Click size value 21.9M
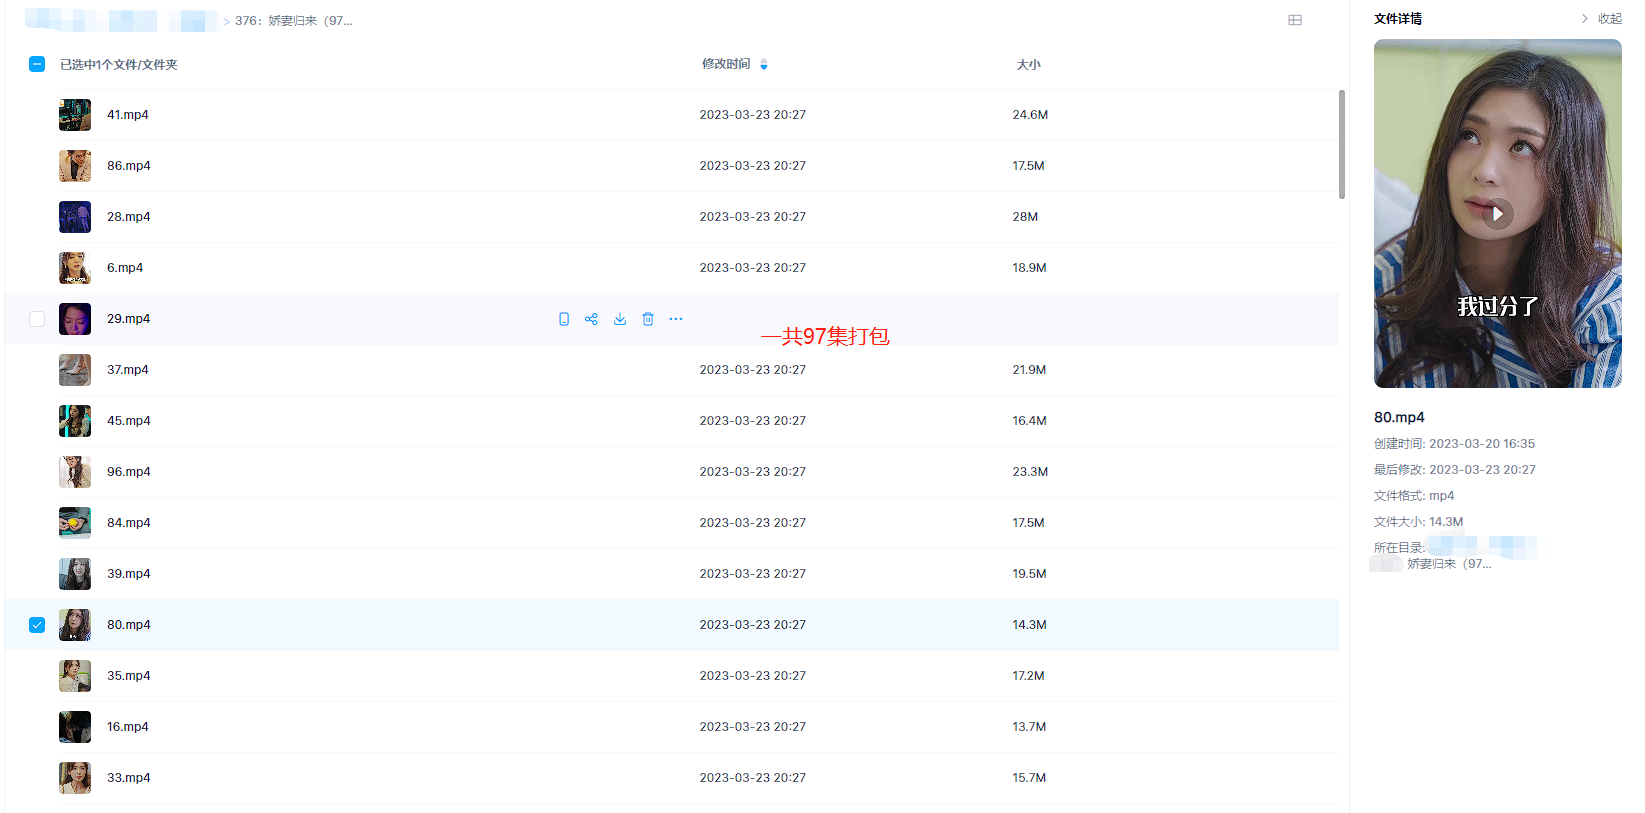The height and width of the screenshot is (813, 1645). 1029,370
